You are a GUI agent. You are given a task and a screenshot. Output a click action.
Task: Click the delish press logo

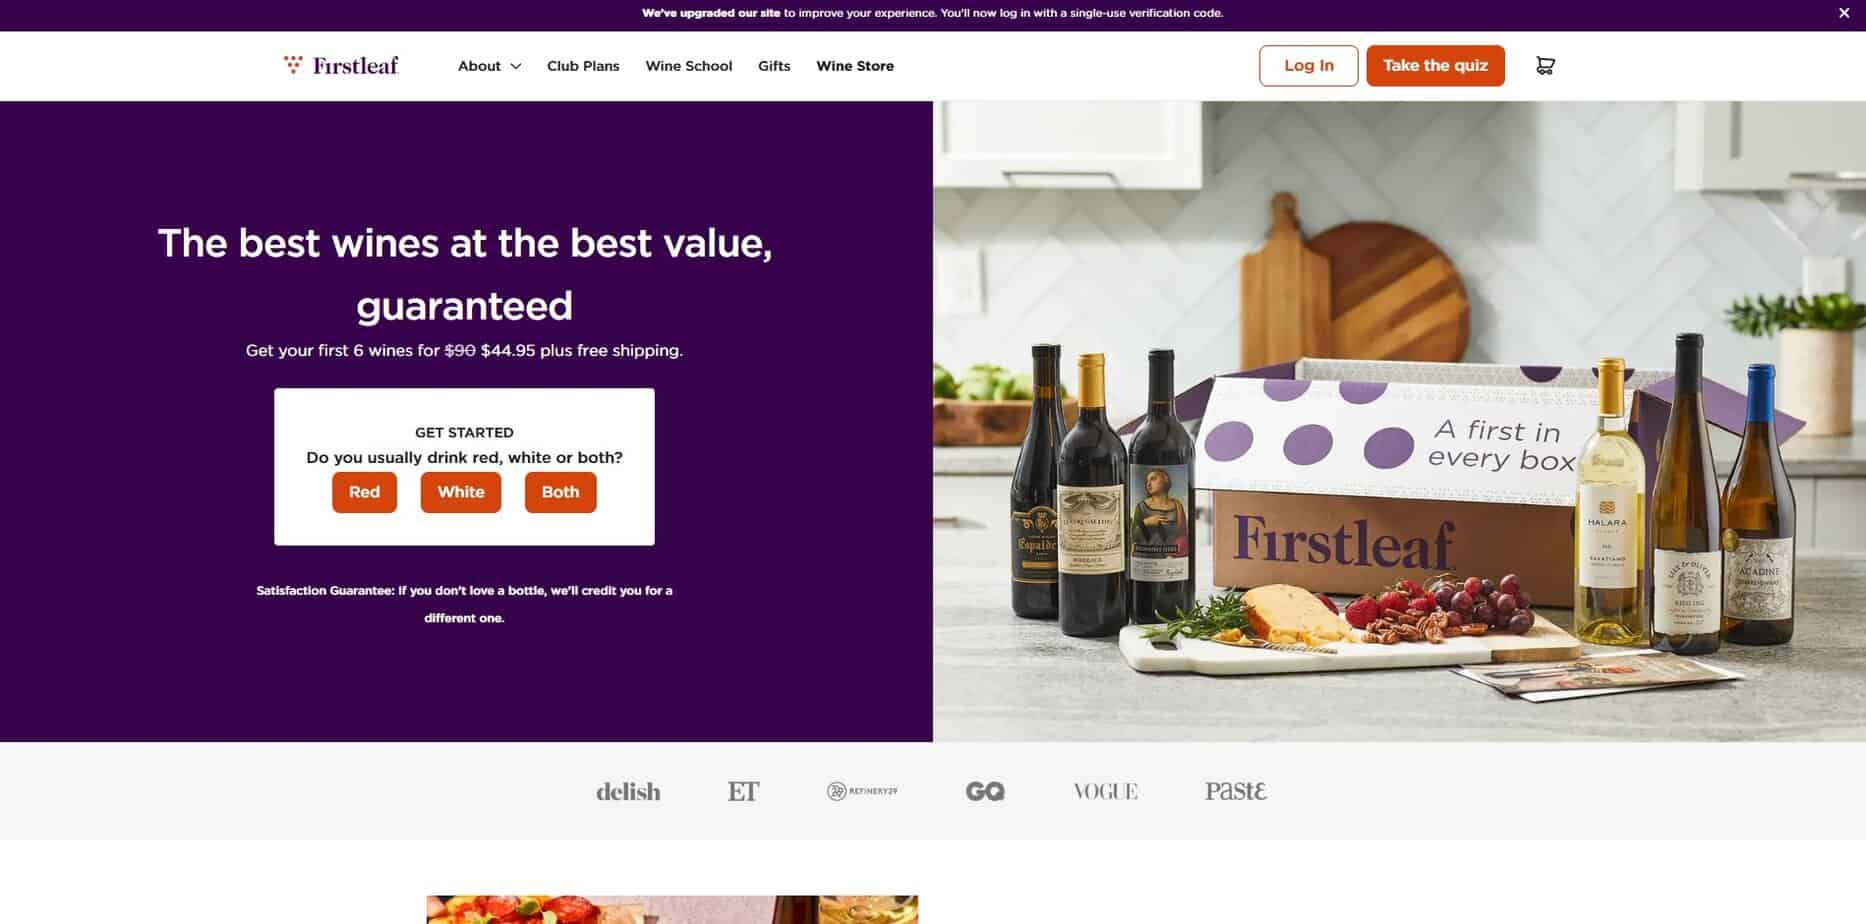pos(628,791)
